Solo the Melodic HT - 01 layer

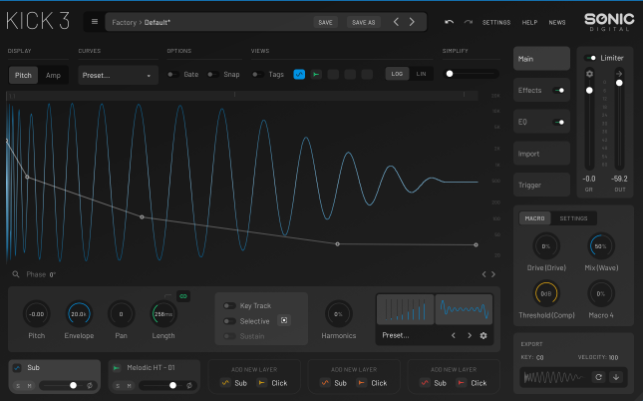point(118,385)
